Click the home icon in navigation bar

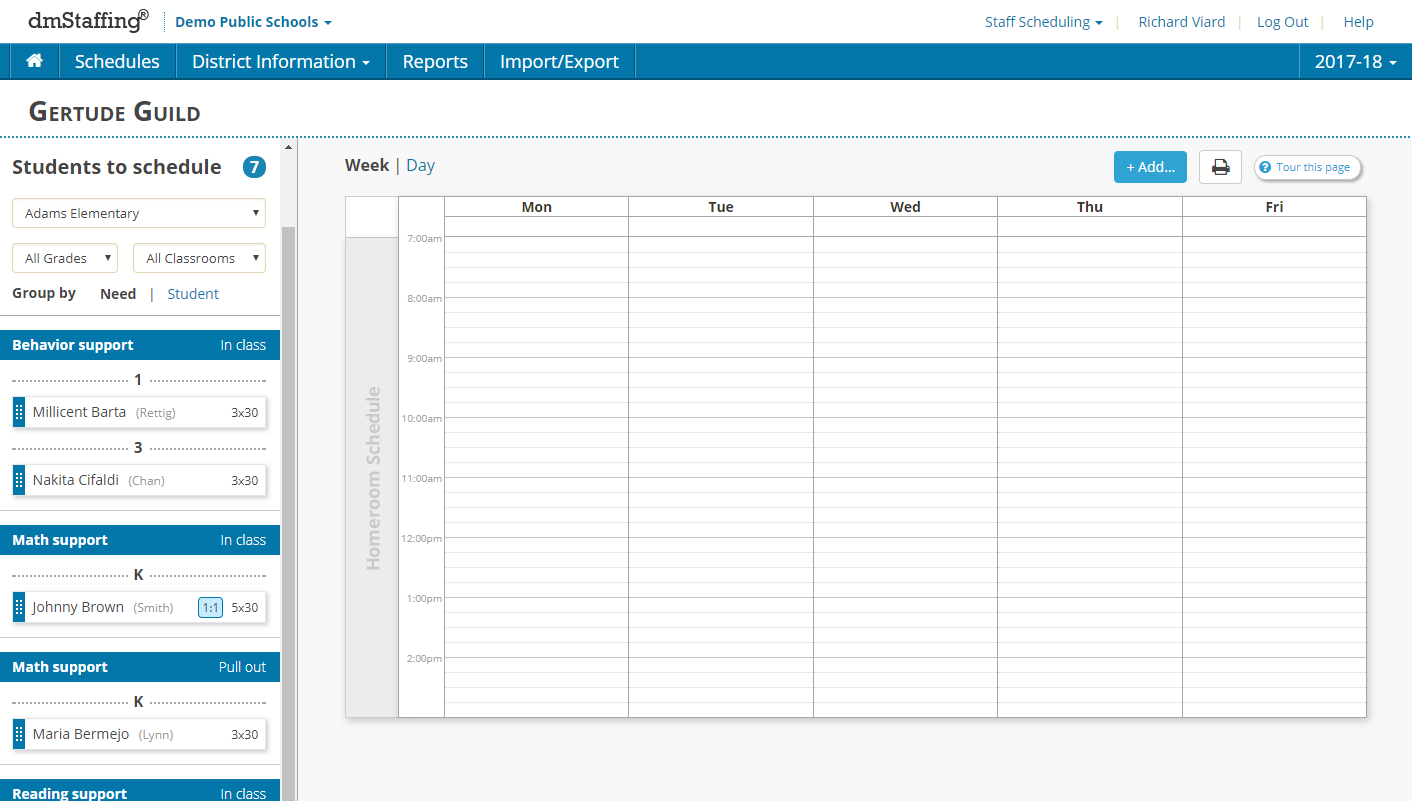[33, 61]
